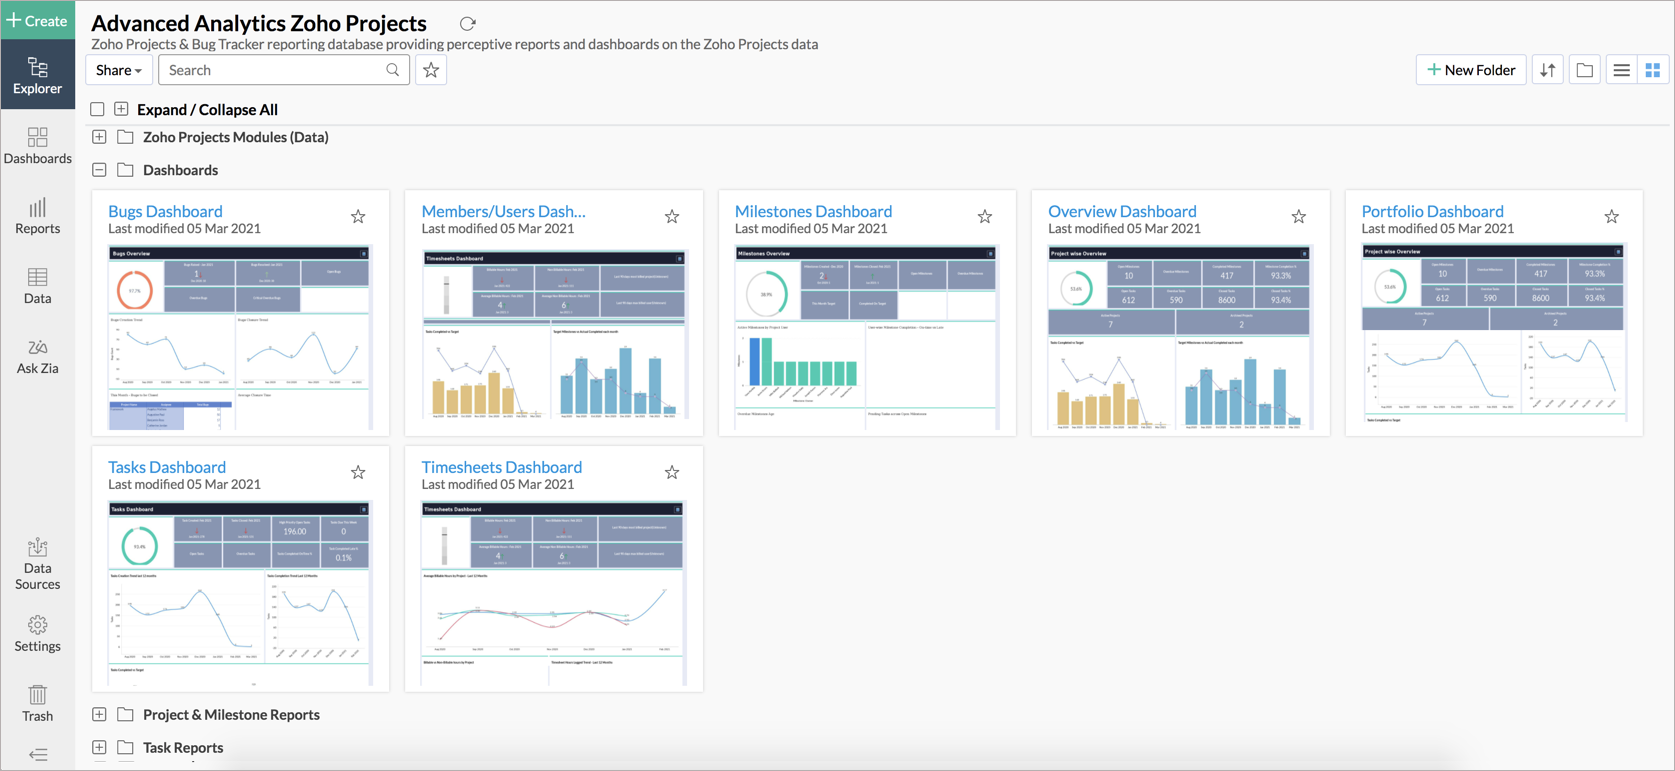Select the Dashboards folder name

click(x=180, y=170)
